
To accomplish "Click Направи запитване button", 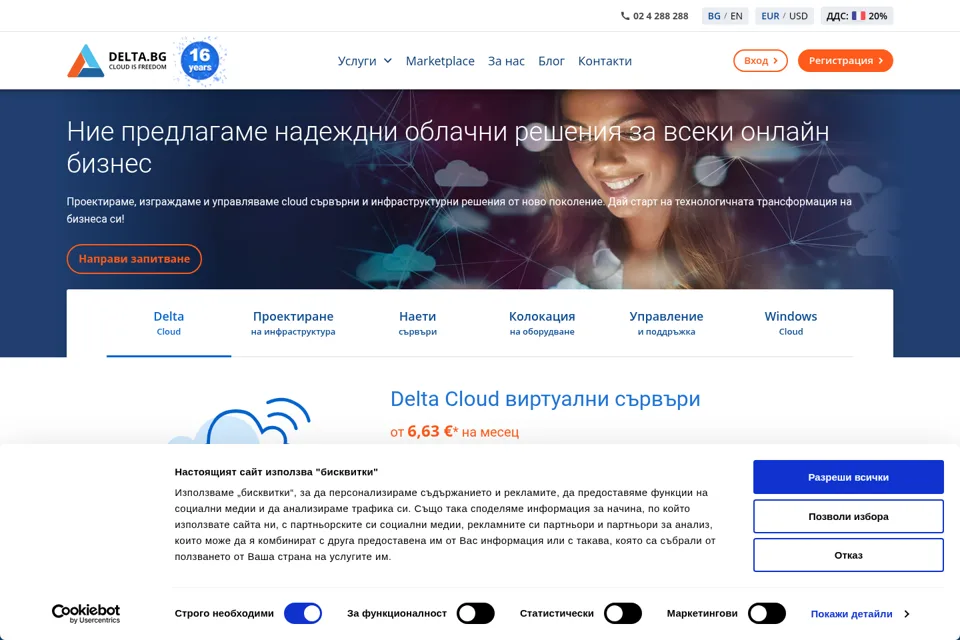I will tap(134, 259).
